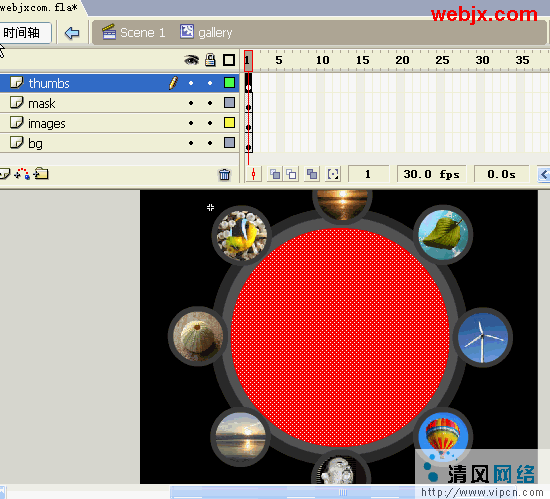This screenshot has width=550, height=499.
Task: Insert a new layer folder
Action: [x=41, y=173]
